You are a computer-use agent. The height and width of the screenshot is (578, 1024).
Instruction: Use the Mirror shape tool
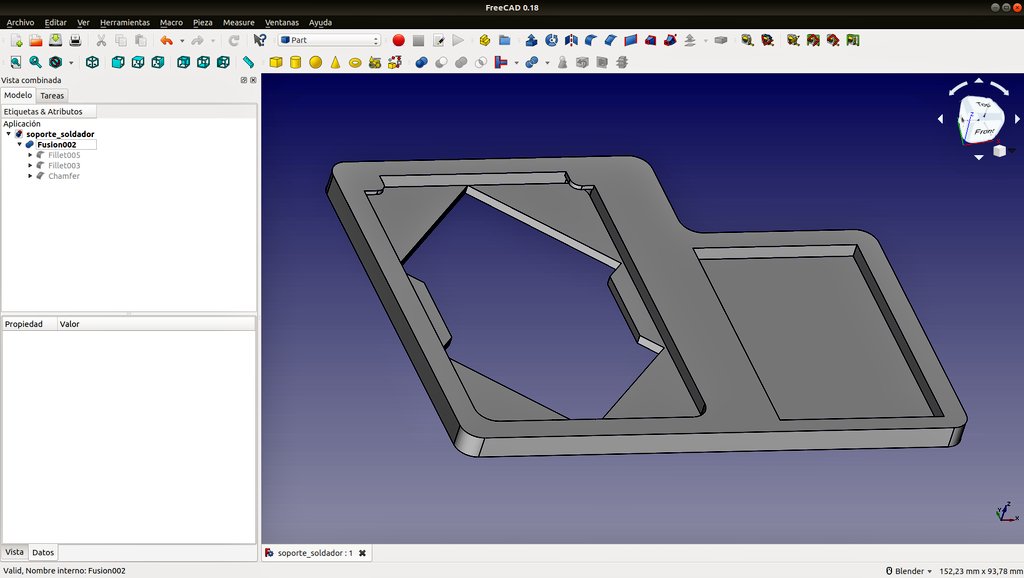pos(571,40)
